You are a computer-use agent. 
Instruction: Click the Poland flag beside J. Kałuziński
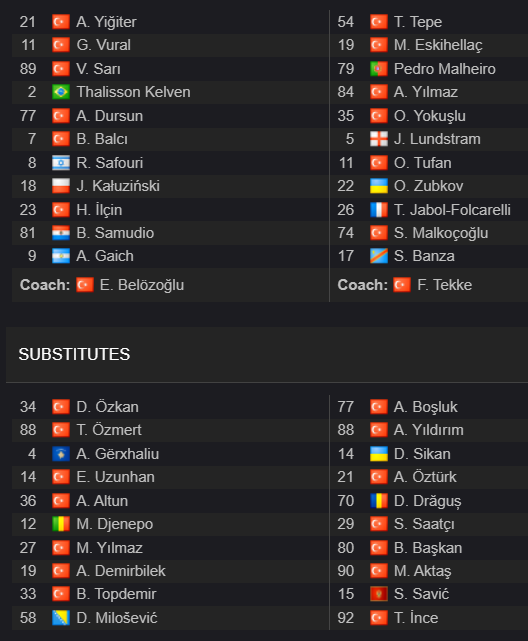[61, 186]
